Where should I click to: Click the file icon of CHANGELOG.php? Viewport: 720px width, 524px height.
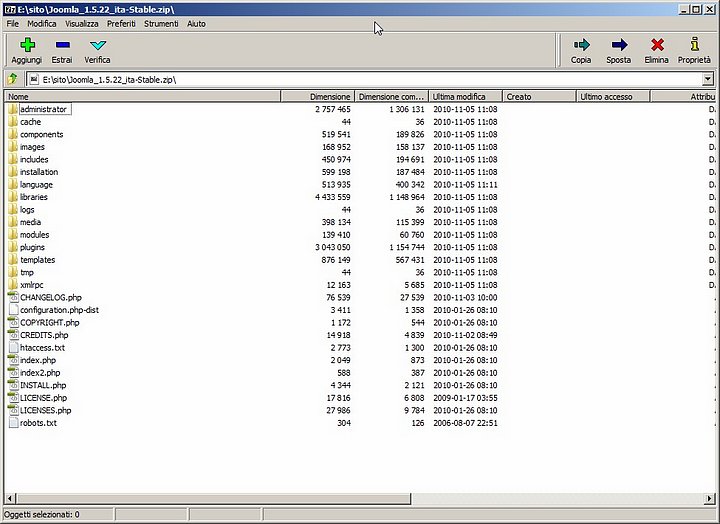click(13, 297)
